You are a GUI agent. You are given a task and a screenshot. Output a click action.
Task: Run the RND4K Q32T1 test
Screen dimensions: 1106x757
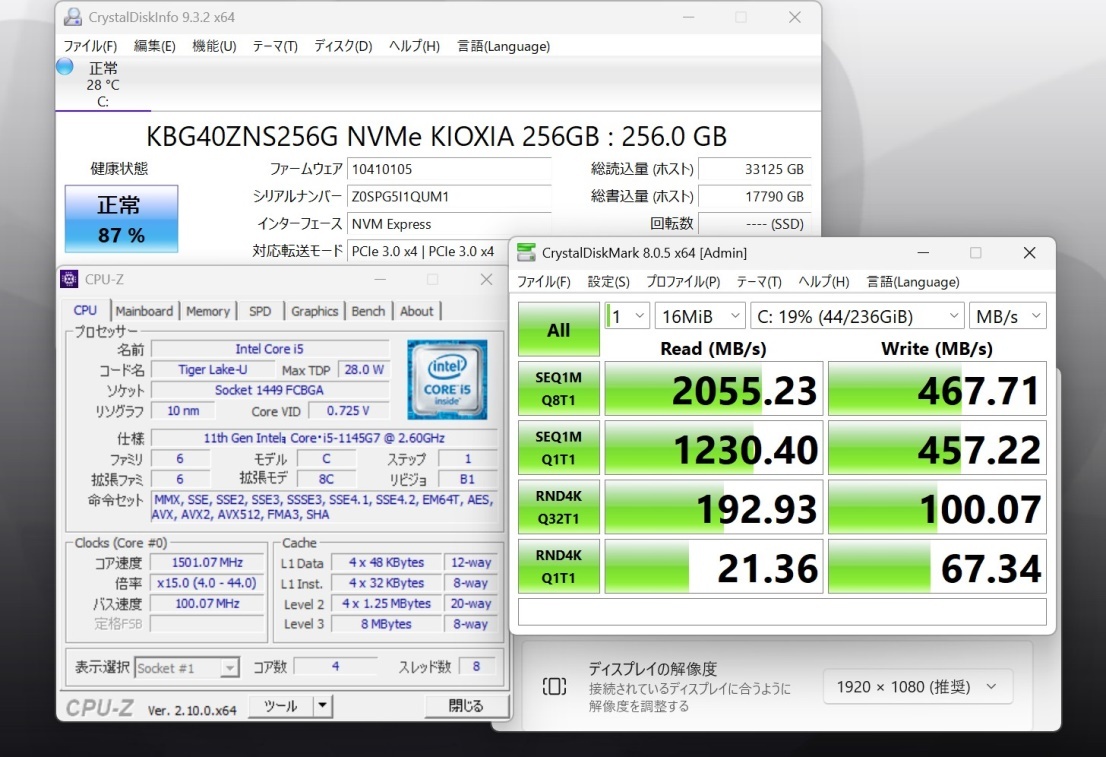click(x=559, y=507)
